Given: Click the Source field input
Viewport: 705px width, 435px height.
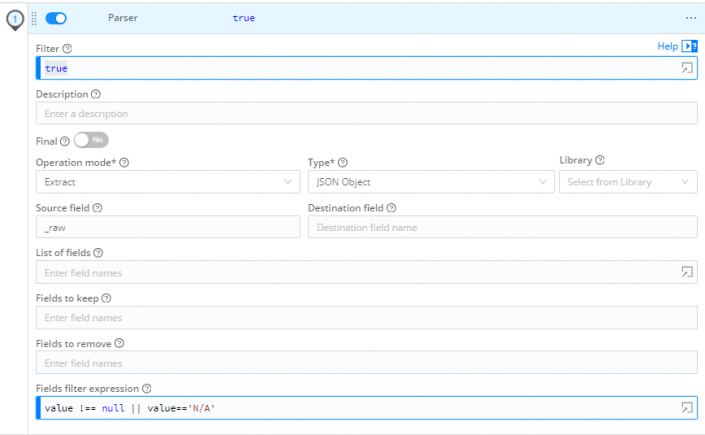Looking at the screenshot, I should click(x=167, y=227).
